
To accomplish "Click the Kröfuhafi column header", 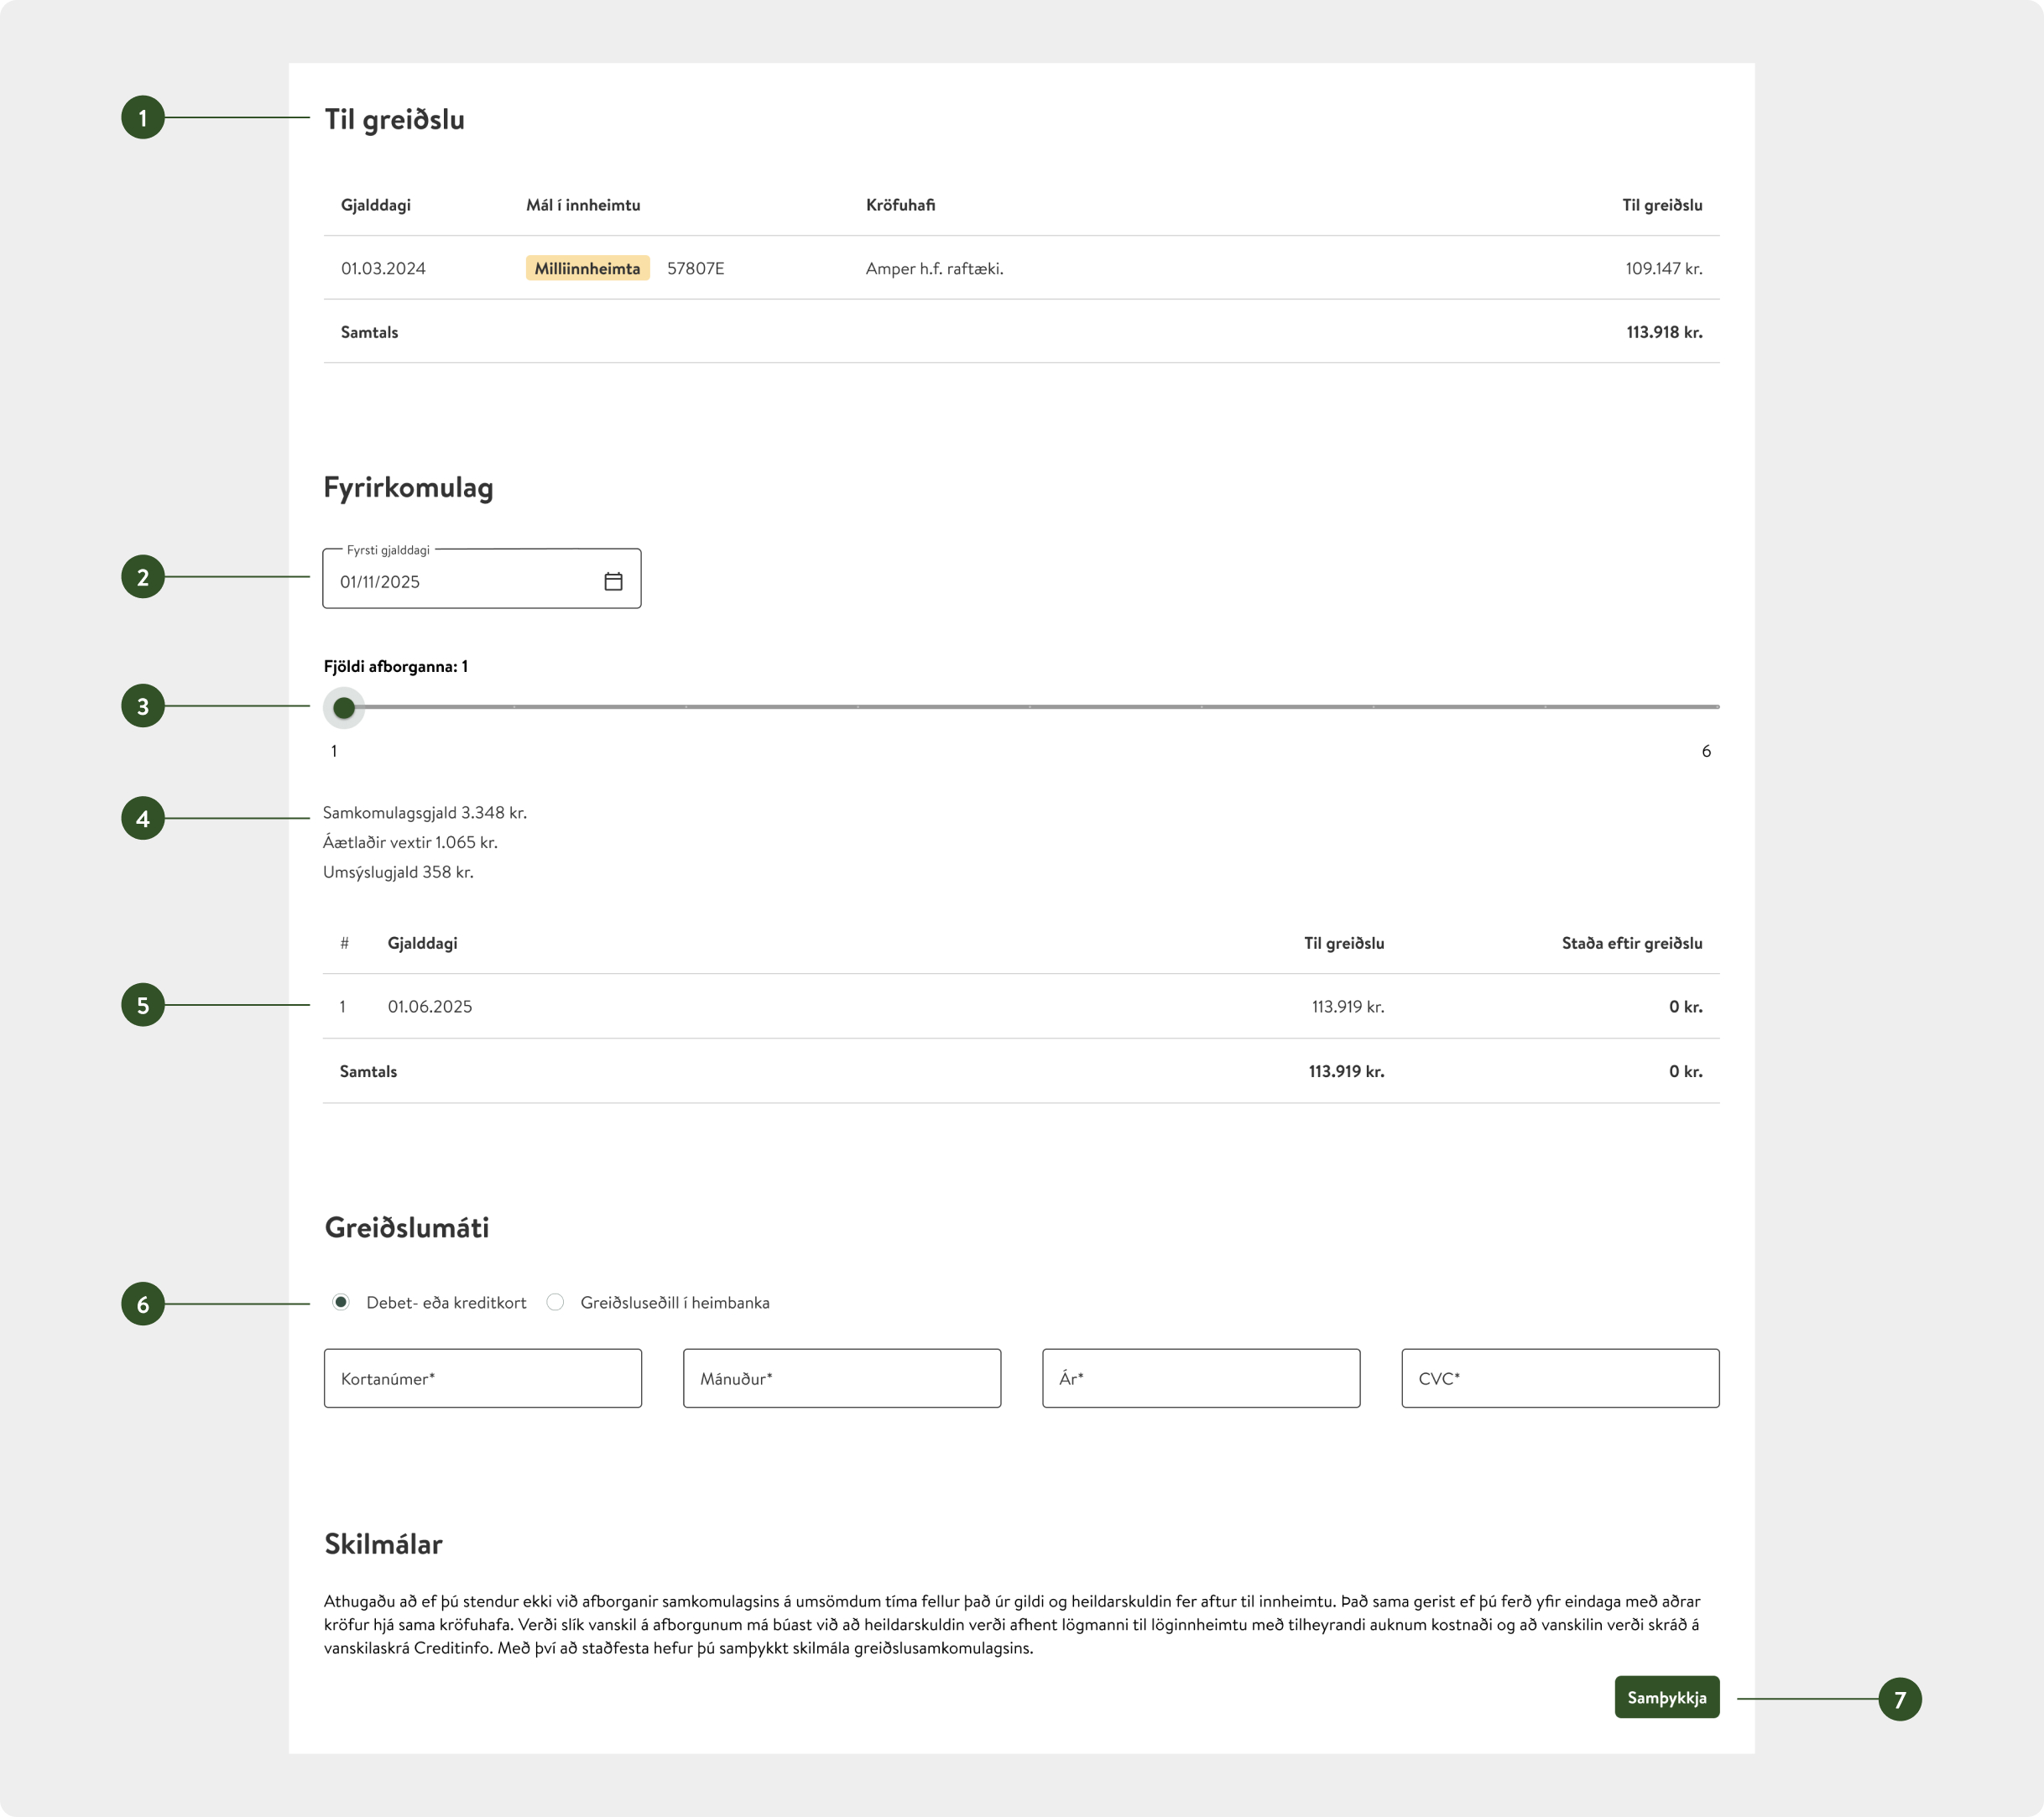I will (x=901, y=205).
